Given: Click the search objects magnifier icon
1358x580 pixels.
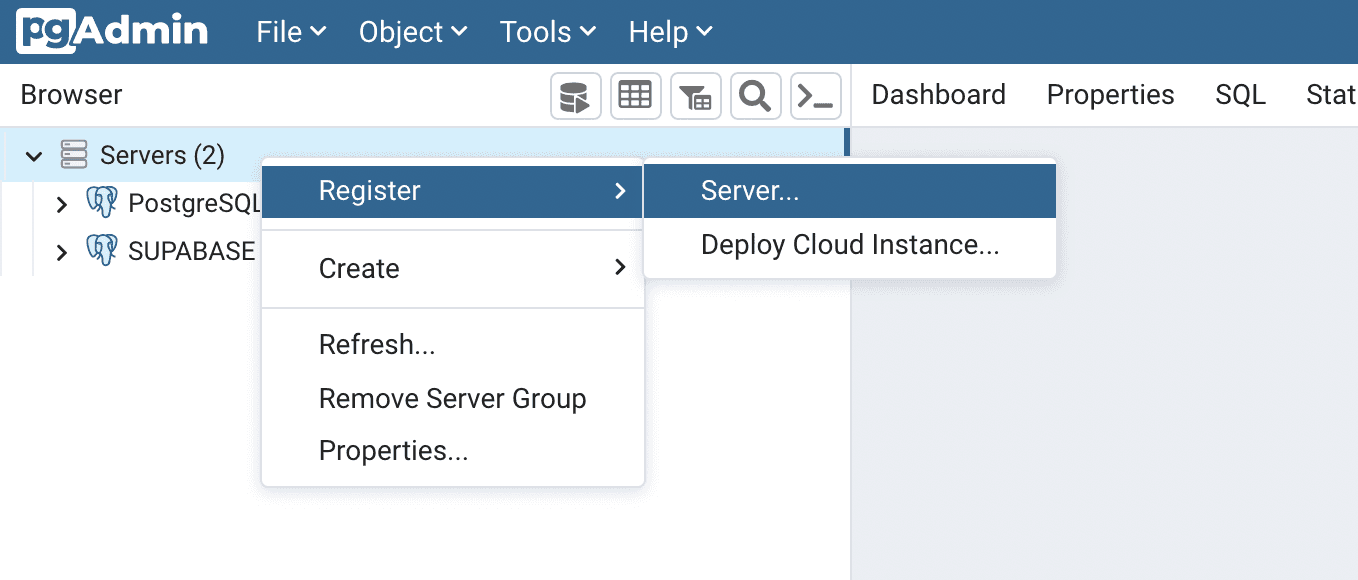Looking at the screenshot, I should tap(755, 95).
